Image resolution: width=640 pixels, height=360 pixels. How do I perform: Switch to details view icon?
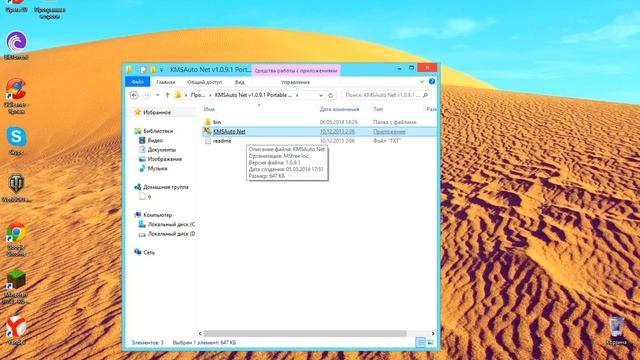click(x=420, y=342)
